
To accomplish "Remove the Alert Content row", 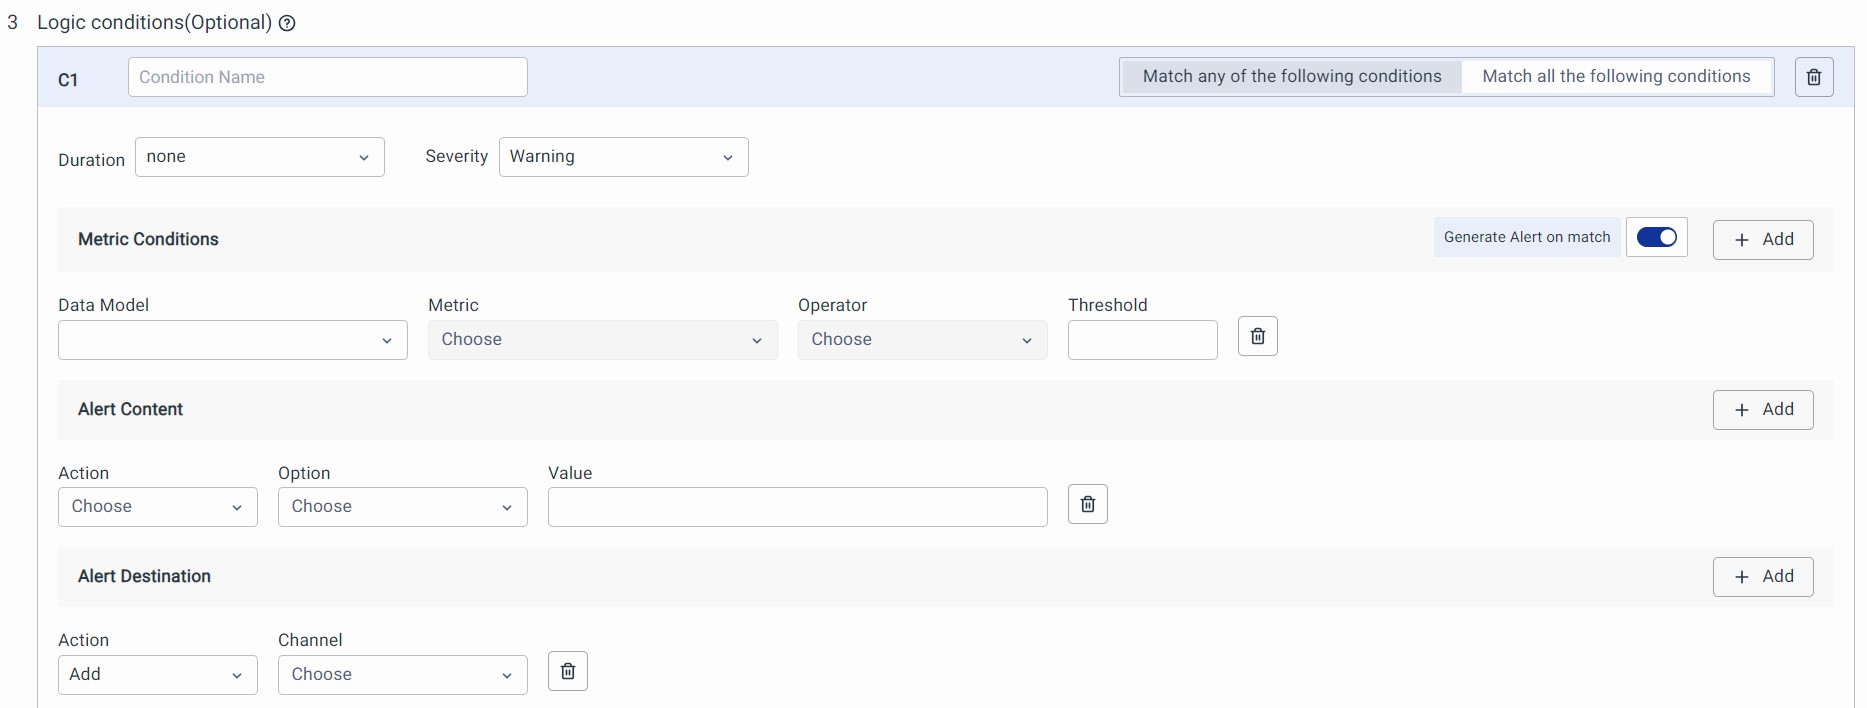I will click(x=1087, y=505).
